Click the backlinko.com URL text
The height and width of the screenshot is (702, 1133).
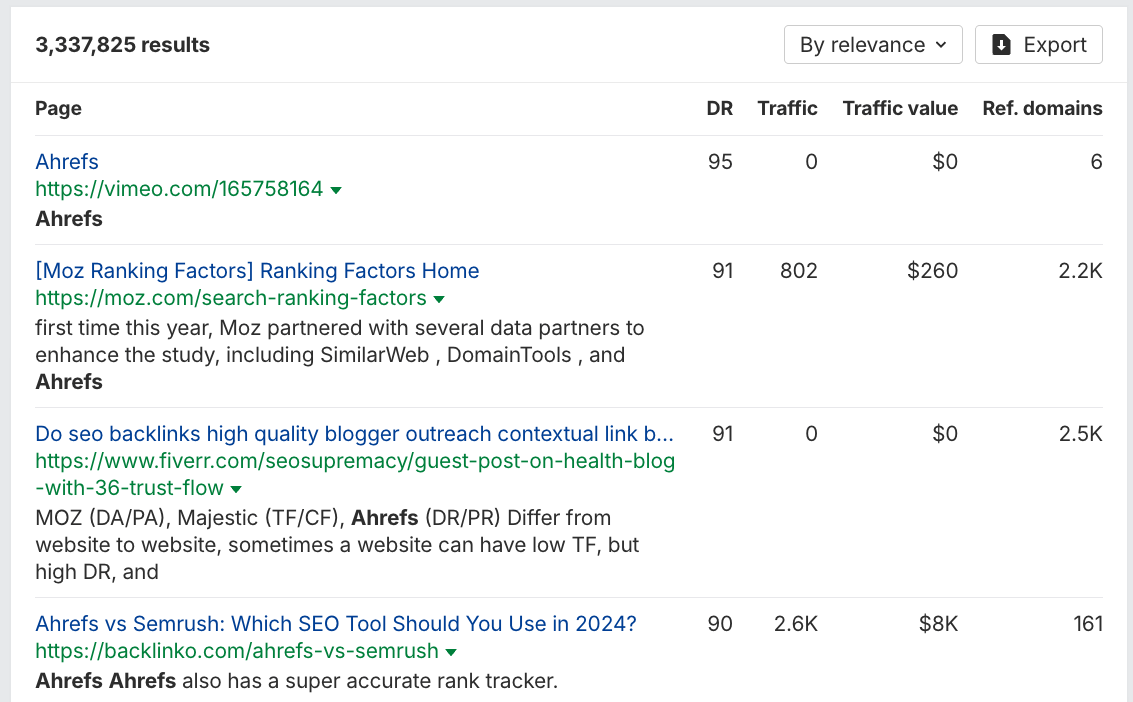[235, 650]
